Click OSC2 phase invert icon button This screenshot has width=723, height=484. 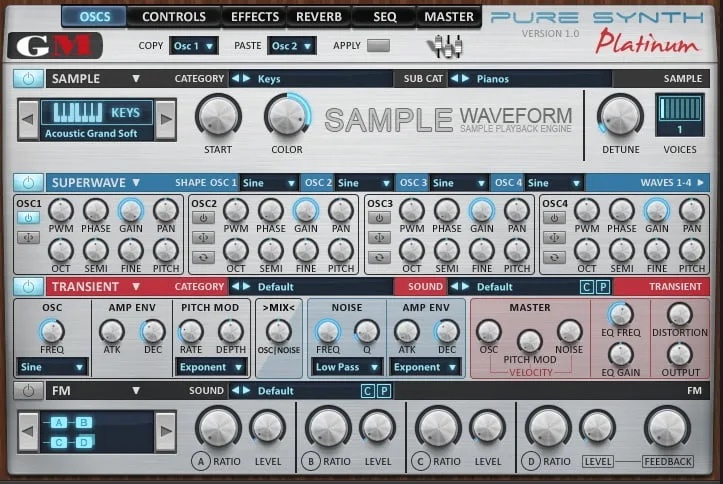coord(203,237)
